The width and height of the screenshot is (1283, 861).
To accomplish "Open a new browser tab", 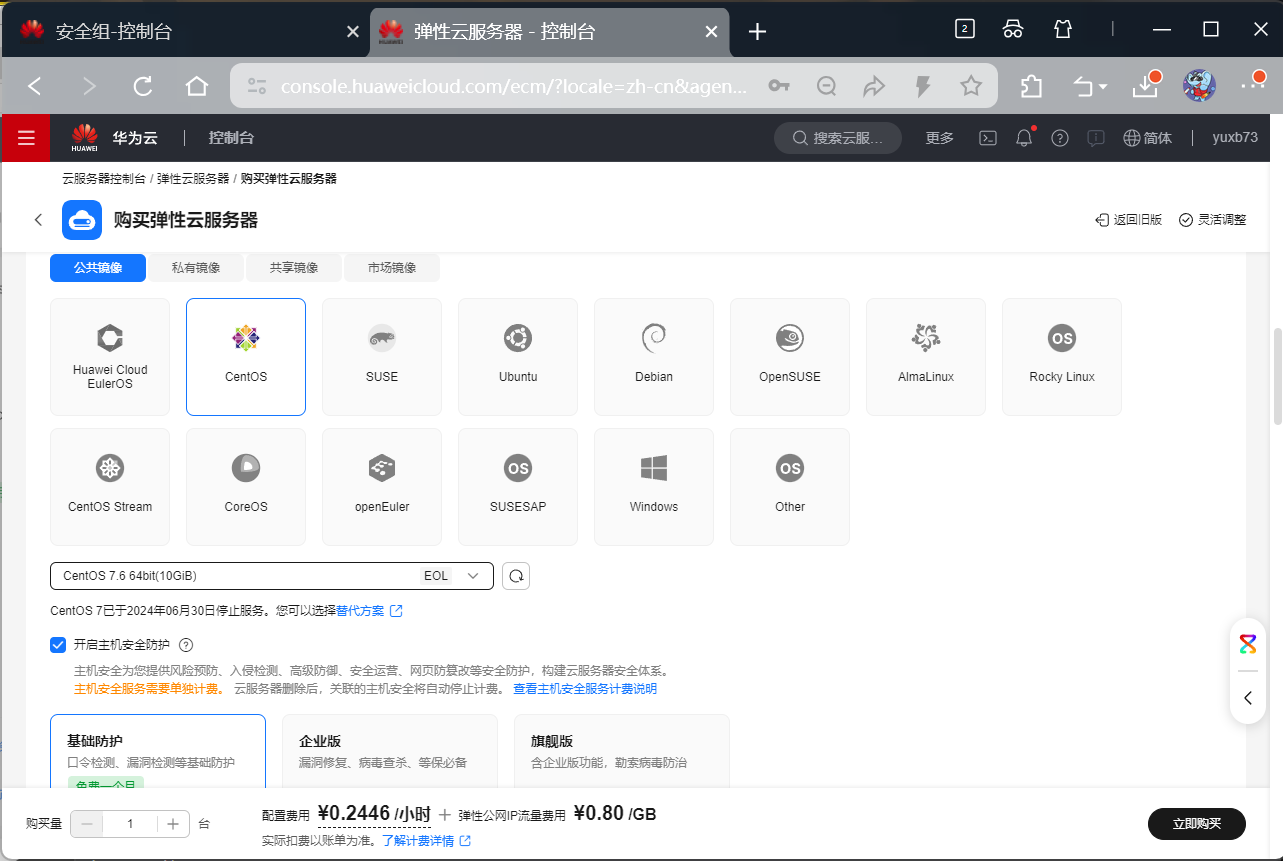I will [x=757, y=31].
